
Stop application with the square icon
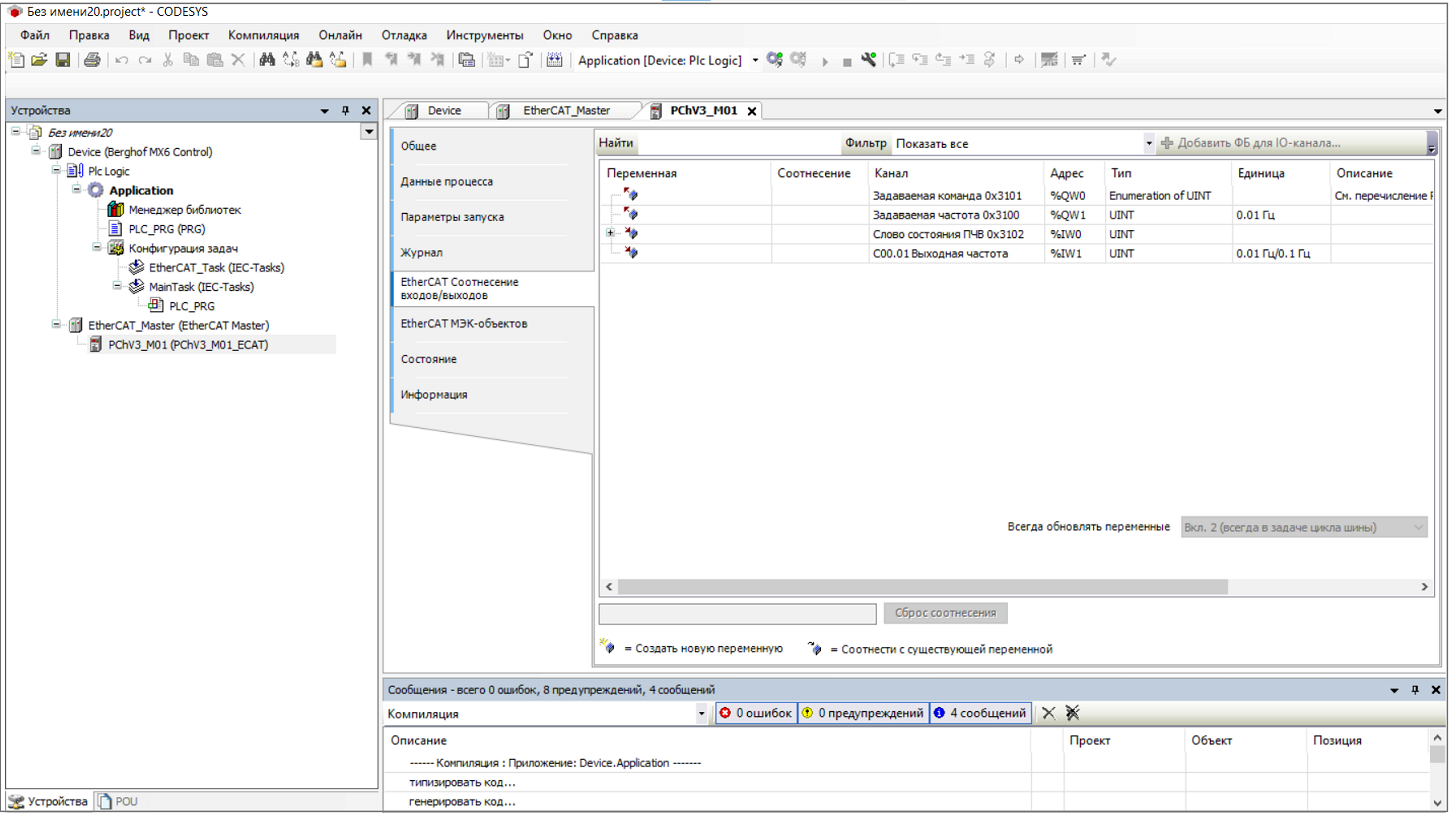(x=847, y=62)
